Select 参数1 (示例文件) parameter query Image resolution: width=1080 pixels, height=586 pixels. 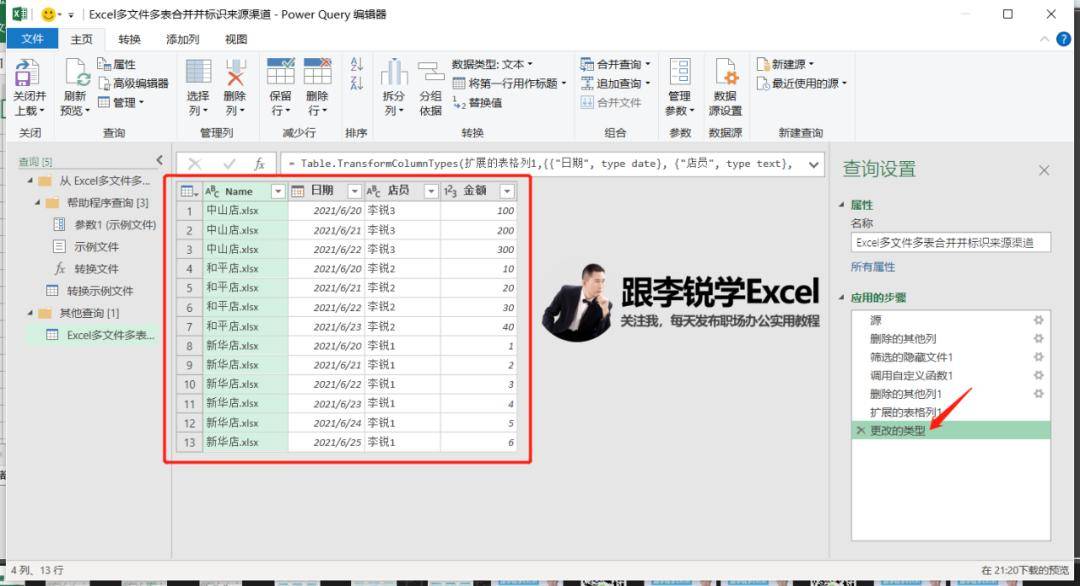pyautogui.click(x=114, y=224)
